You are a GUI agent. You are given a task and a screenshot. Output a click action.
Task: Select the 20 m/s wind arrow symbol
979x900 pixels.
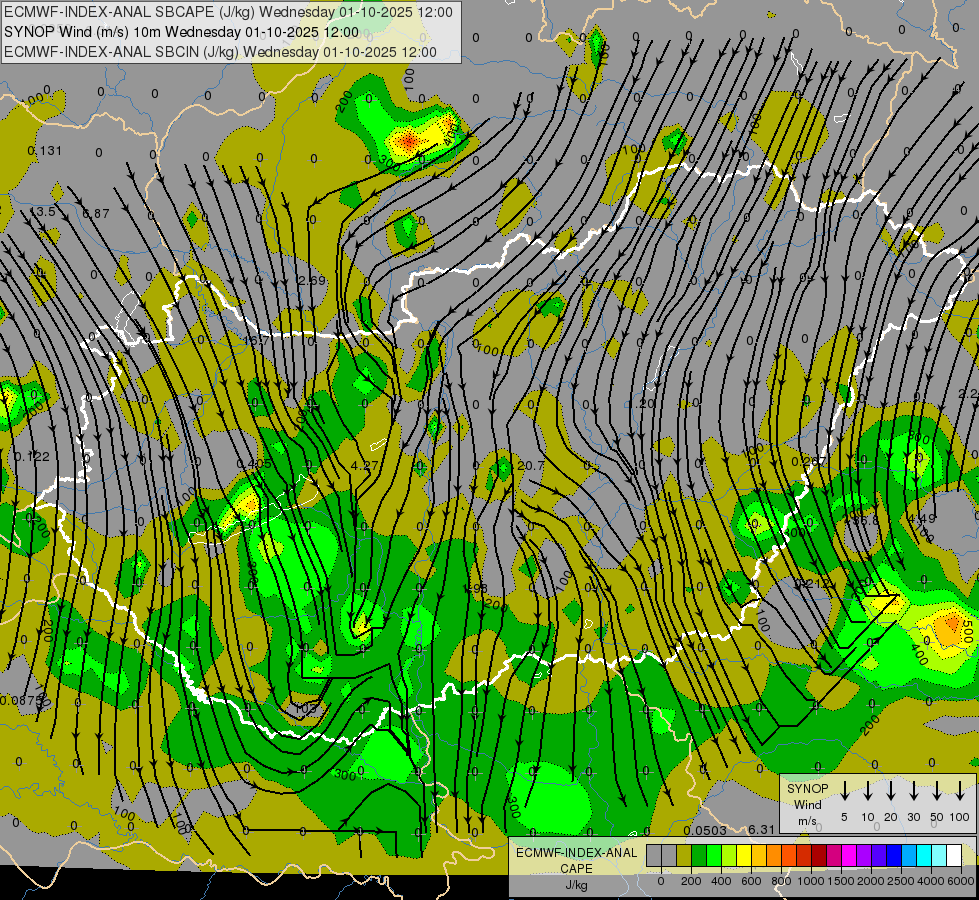click(891, 792)
